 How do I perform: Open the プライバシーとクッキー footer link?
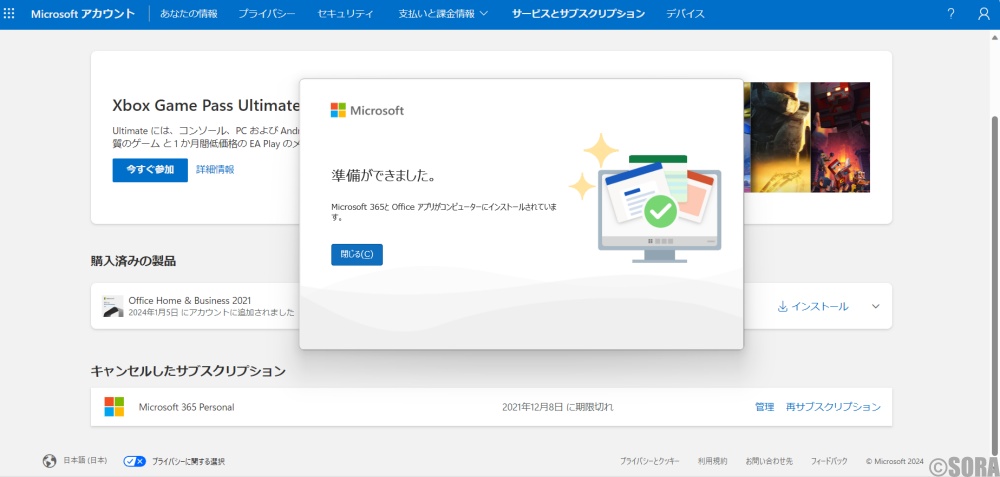[x=650, y=461]
